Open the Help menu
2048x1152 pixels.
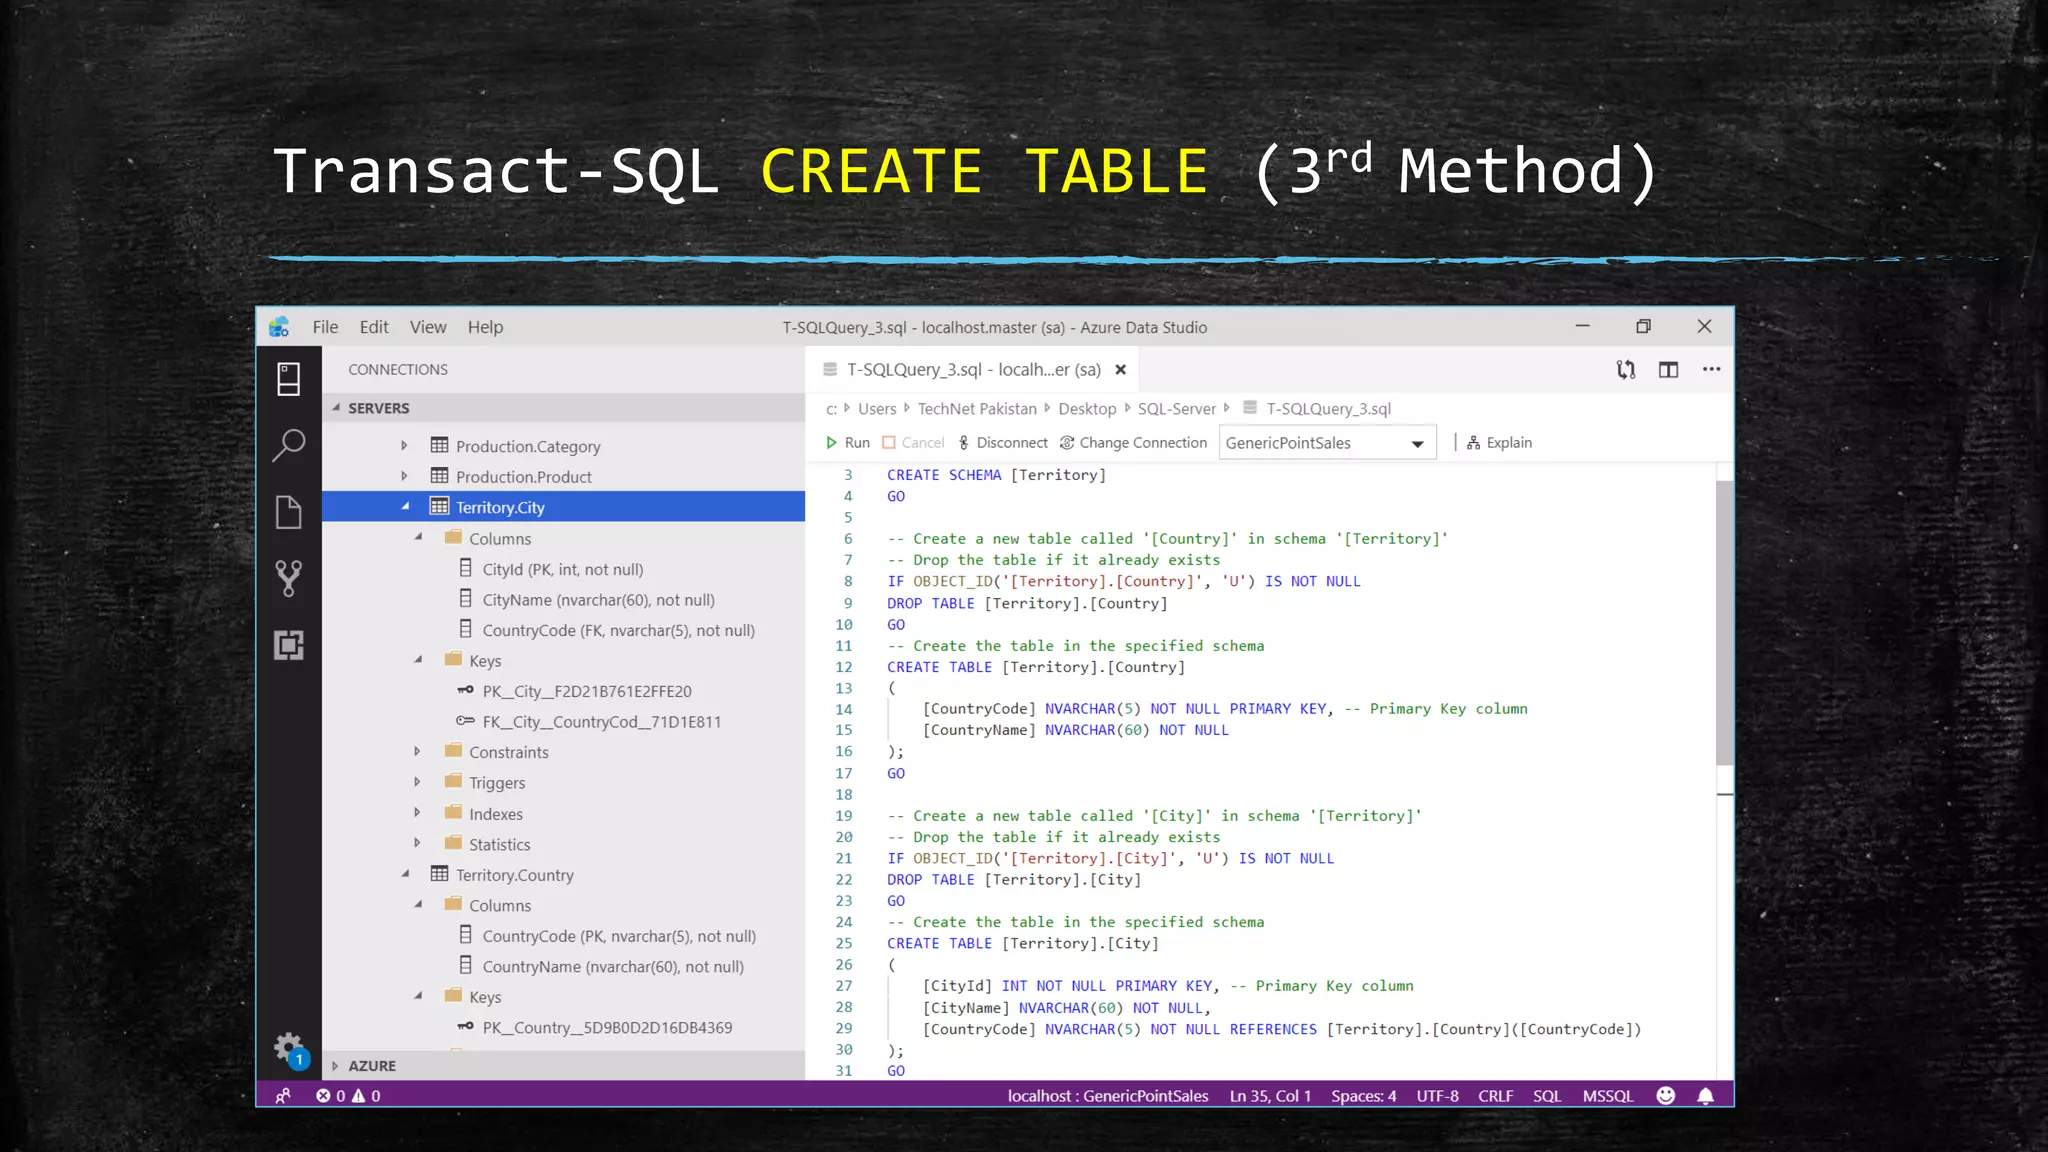485,327
